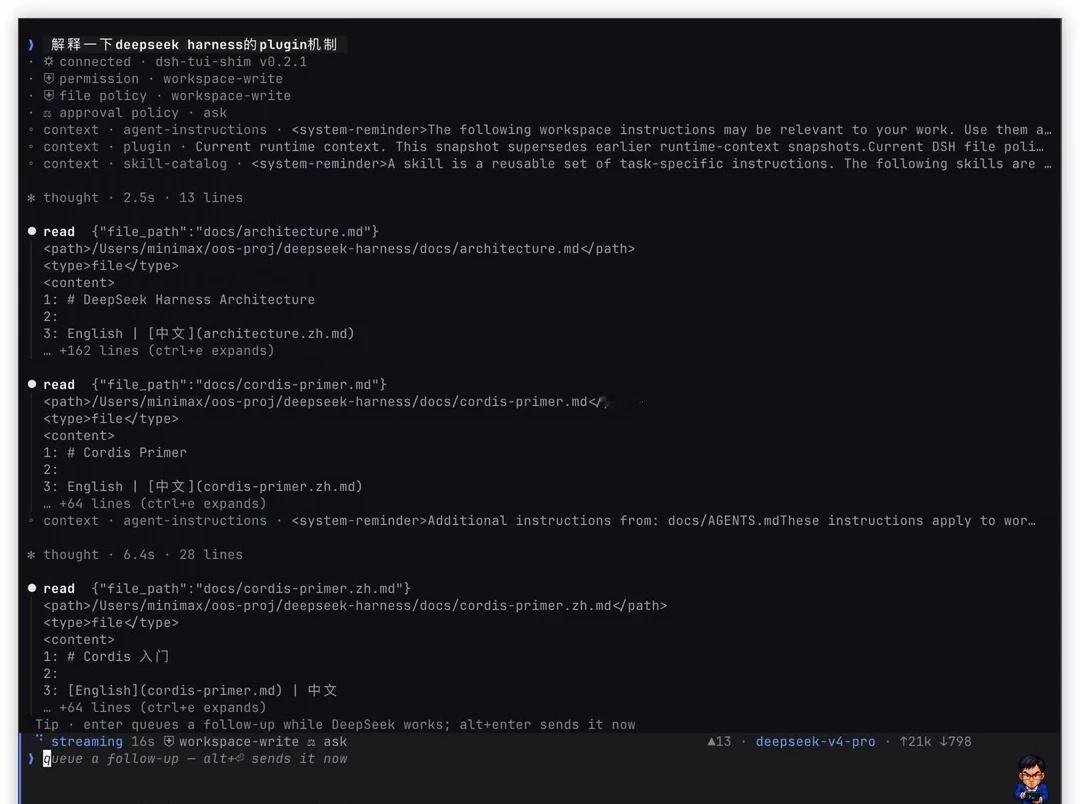Click the ask approval entry in status bar
The image size is (1080, 804).
(x=335, y=742)
